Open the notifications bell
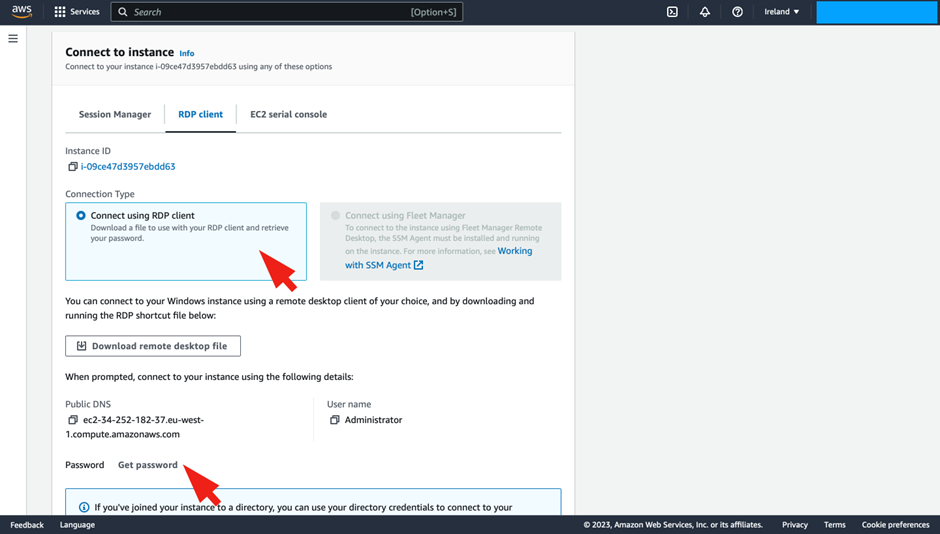Image resolution: width=940 pixels, height=534 pixels. tap(705, 12)
